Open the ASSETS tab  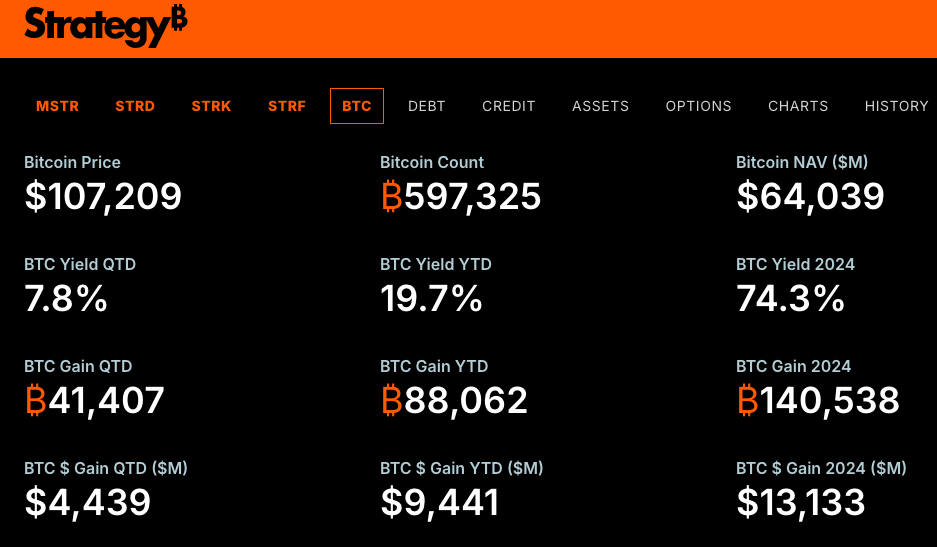600,106
